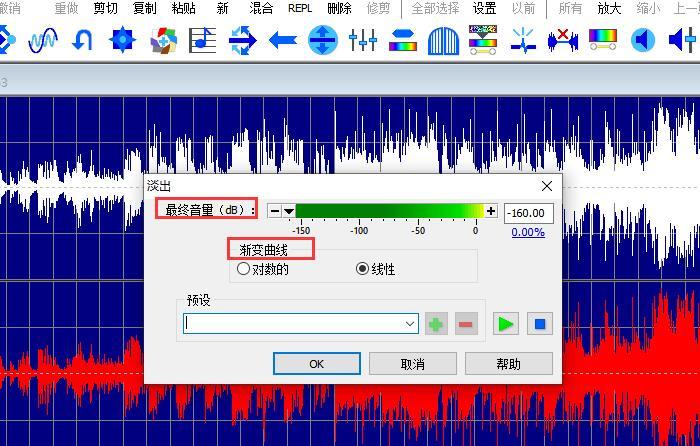Click 缩小 zoom out toolbar item

point(648,8)
